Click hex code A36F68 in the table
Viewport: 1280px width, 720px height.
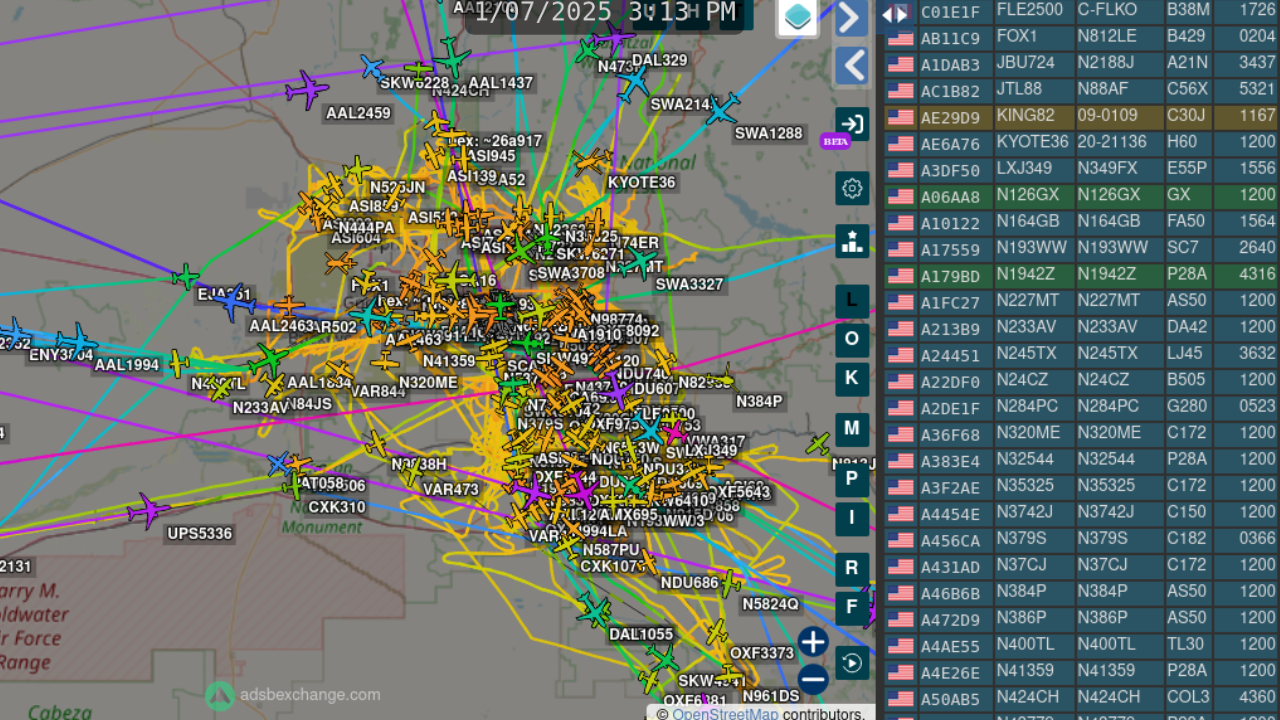coord(950,435)
